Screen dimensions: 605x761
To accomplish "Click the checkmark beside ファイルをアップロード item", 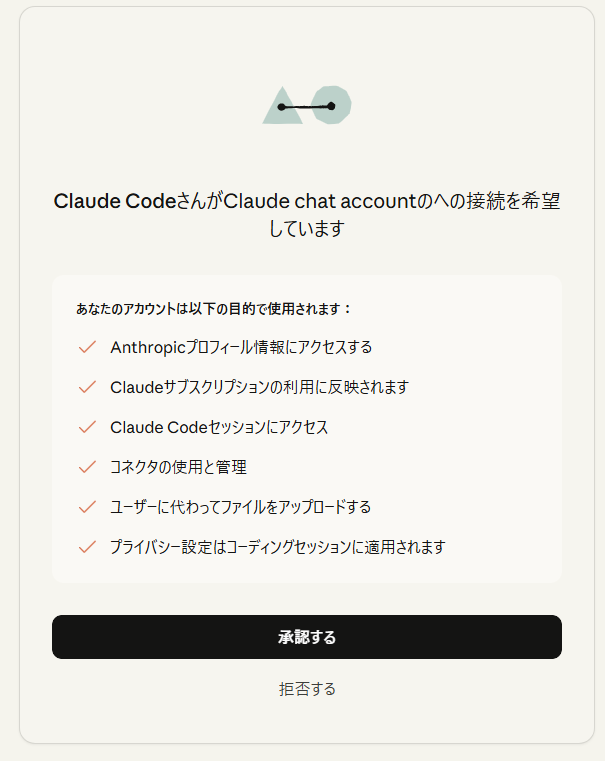I will coord(87,507).
